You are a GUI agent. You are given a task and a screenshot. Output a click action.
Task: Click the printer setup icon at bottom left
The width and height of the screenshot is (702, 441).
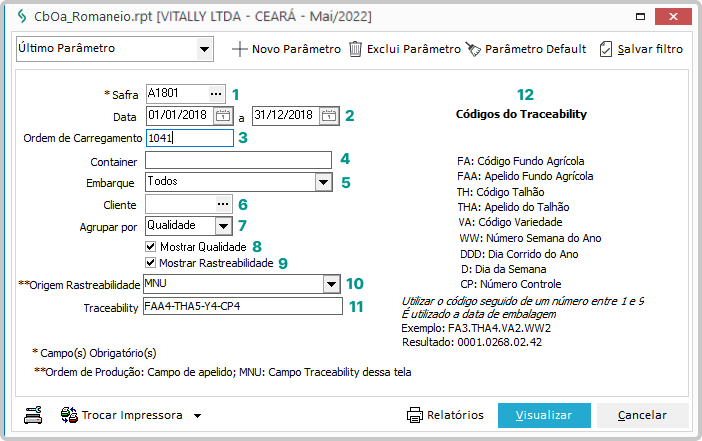(x=33, y=415)
